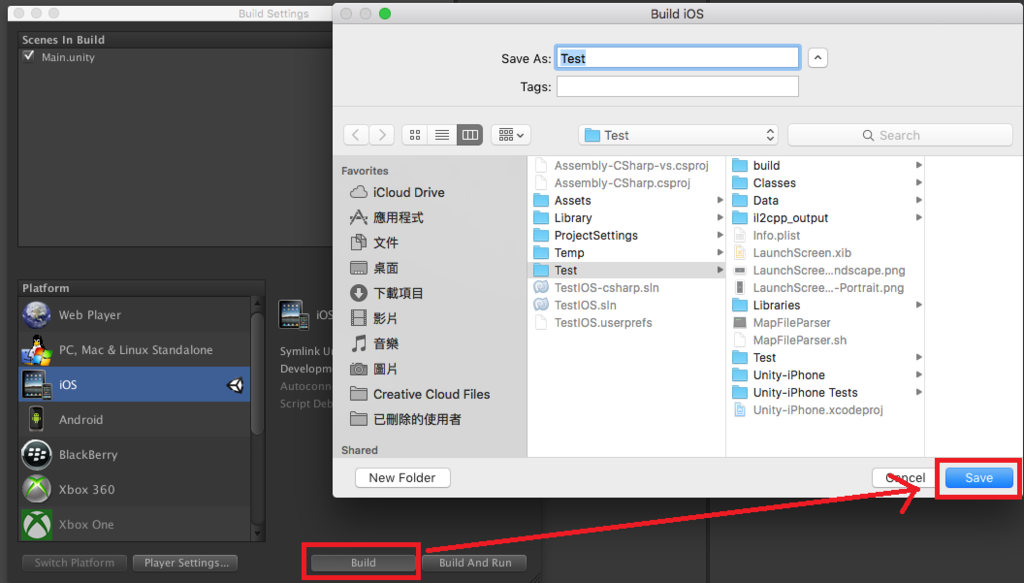Expand the build folder arrow
1024x583 pixels.
[918, 165]
